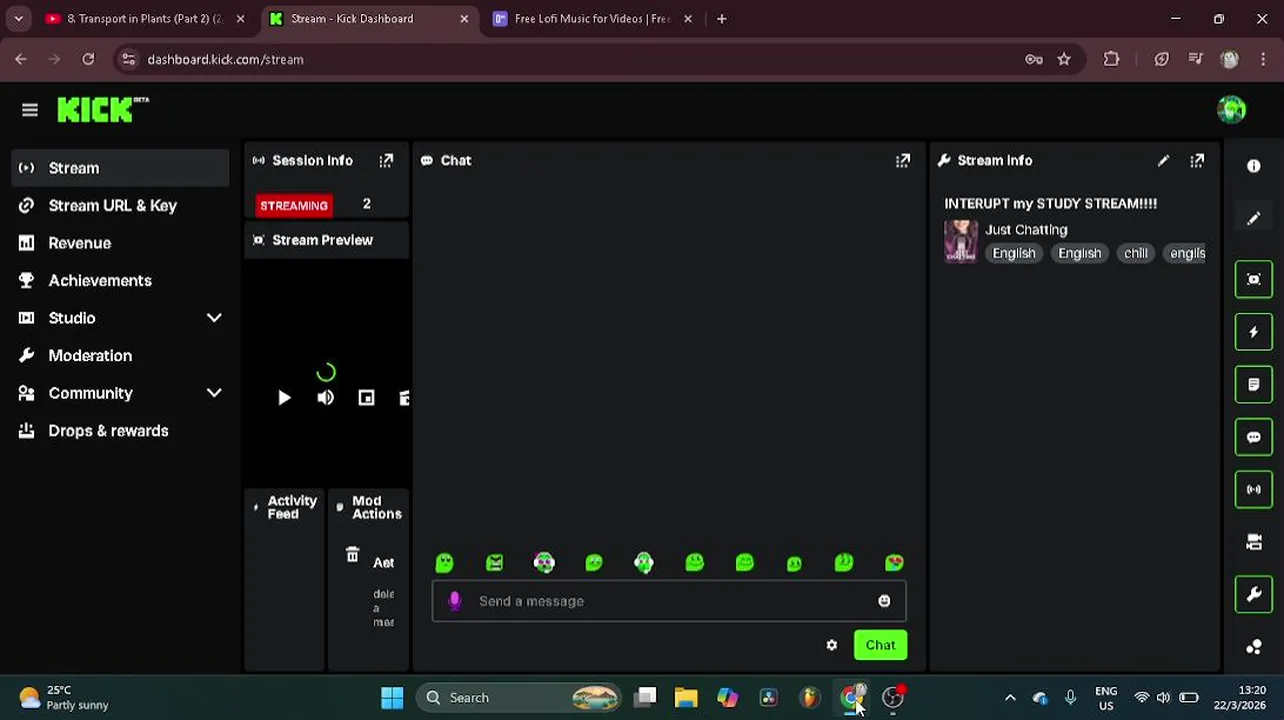Screen dimensions: 1284x720
Task: Open the Chrome tab search dropdown
Action: [18, 18]
